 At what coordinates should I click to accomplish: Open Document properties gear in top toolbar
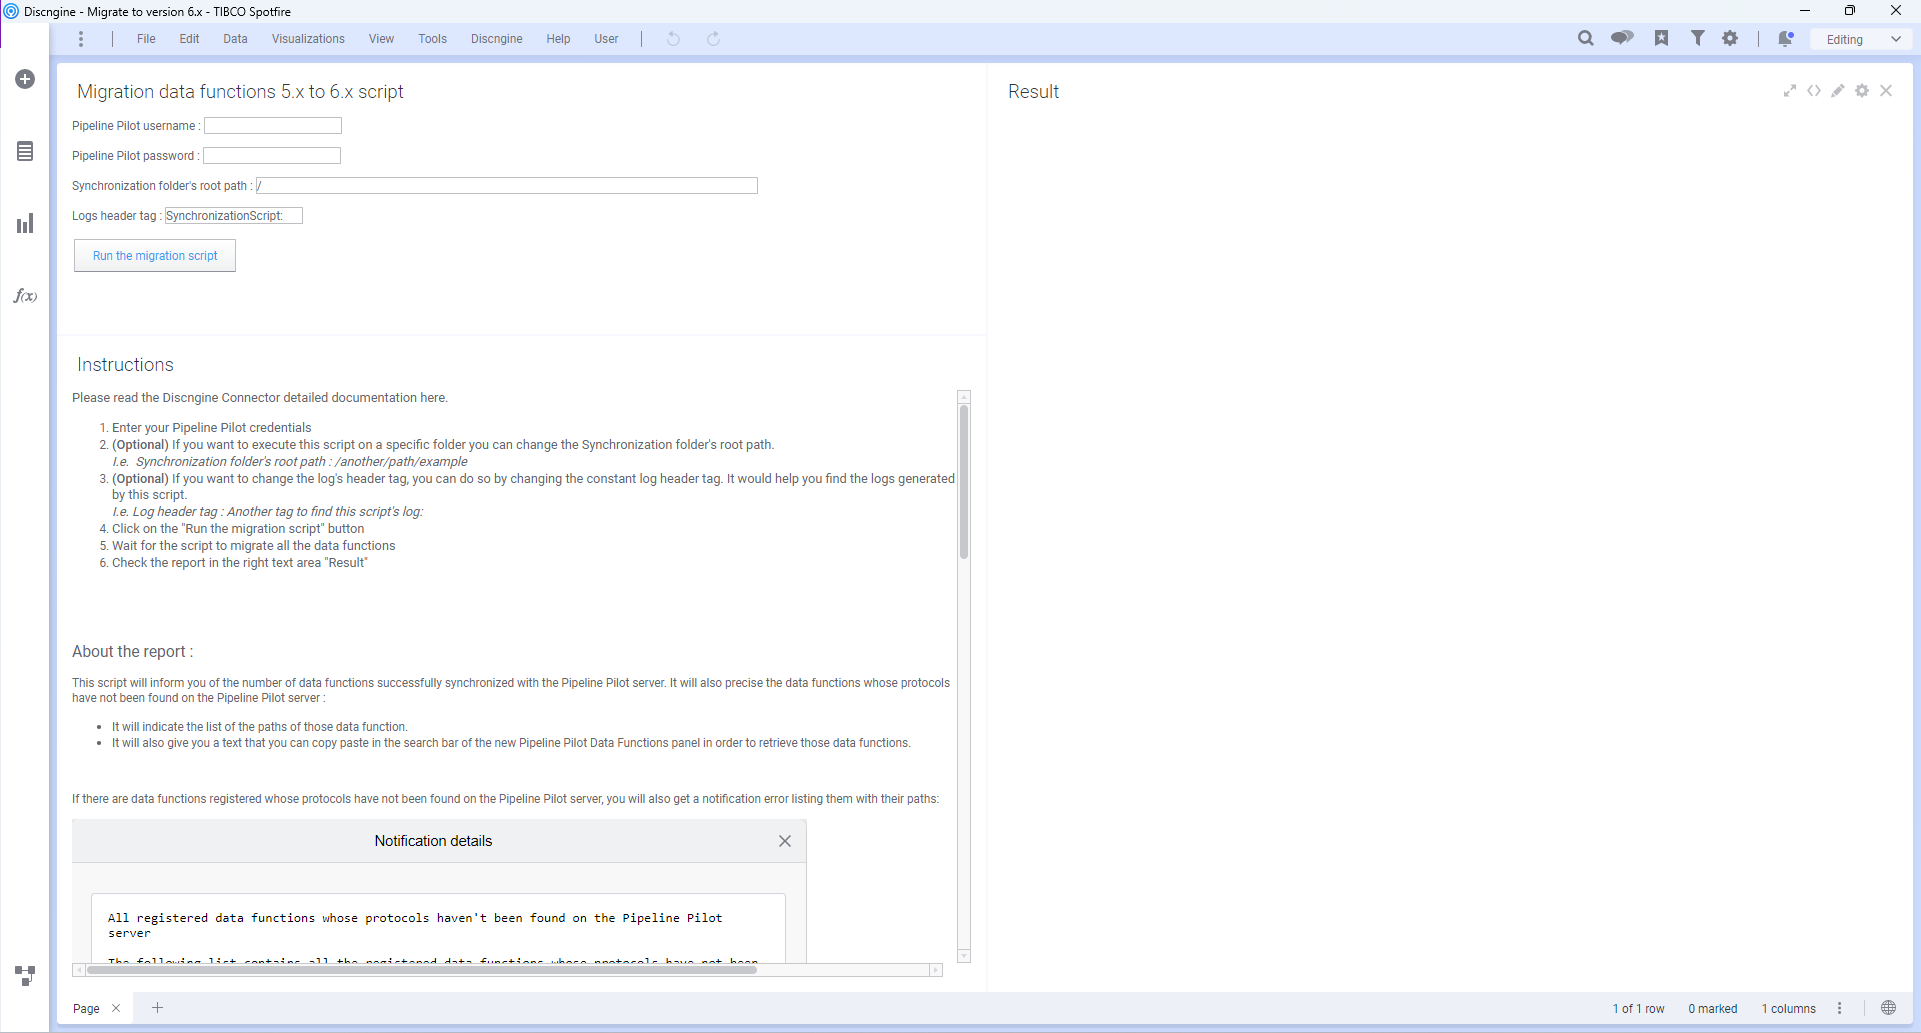1730,38
